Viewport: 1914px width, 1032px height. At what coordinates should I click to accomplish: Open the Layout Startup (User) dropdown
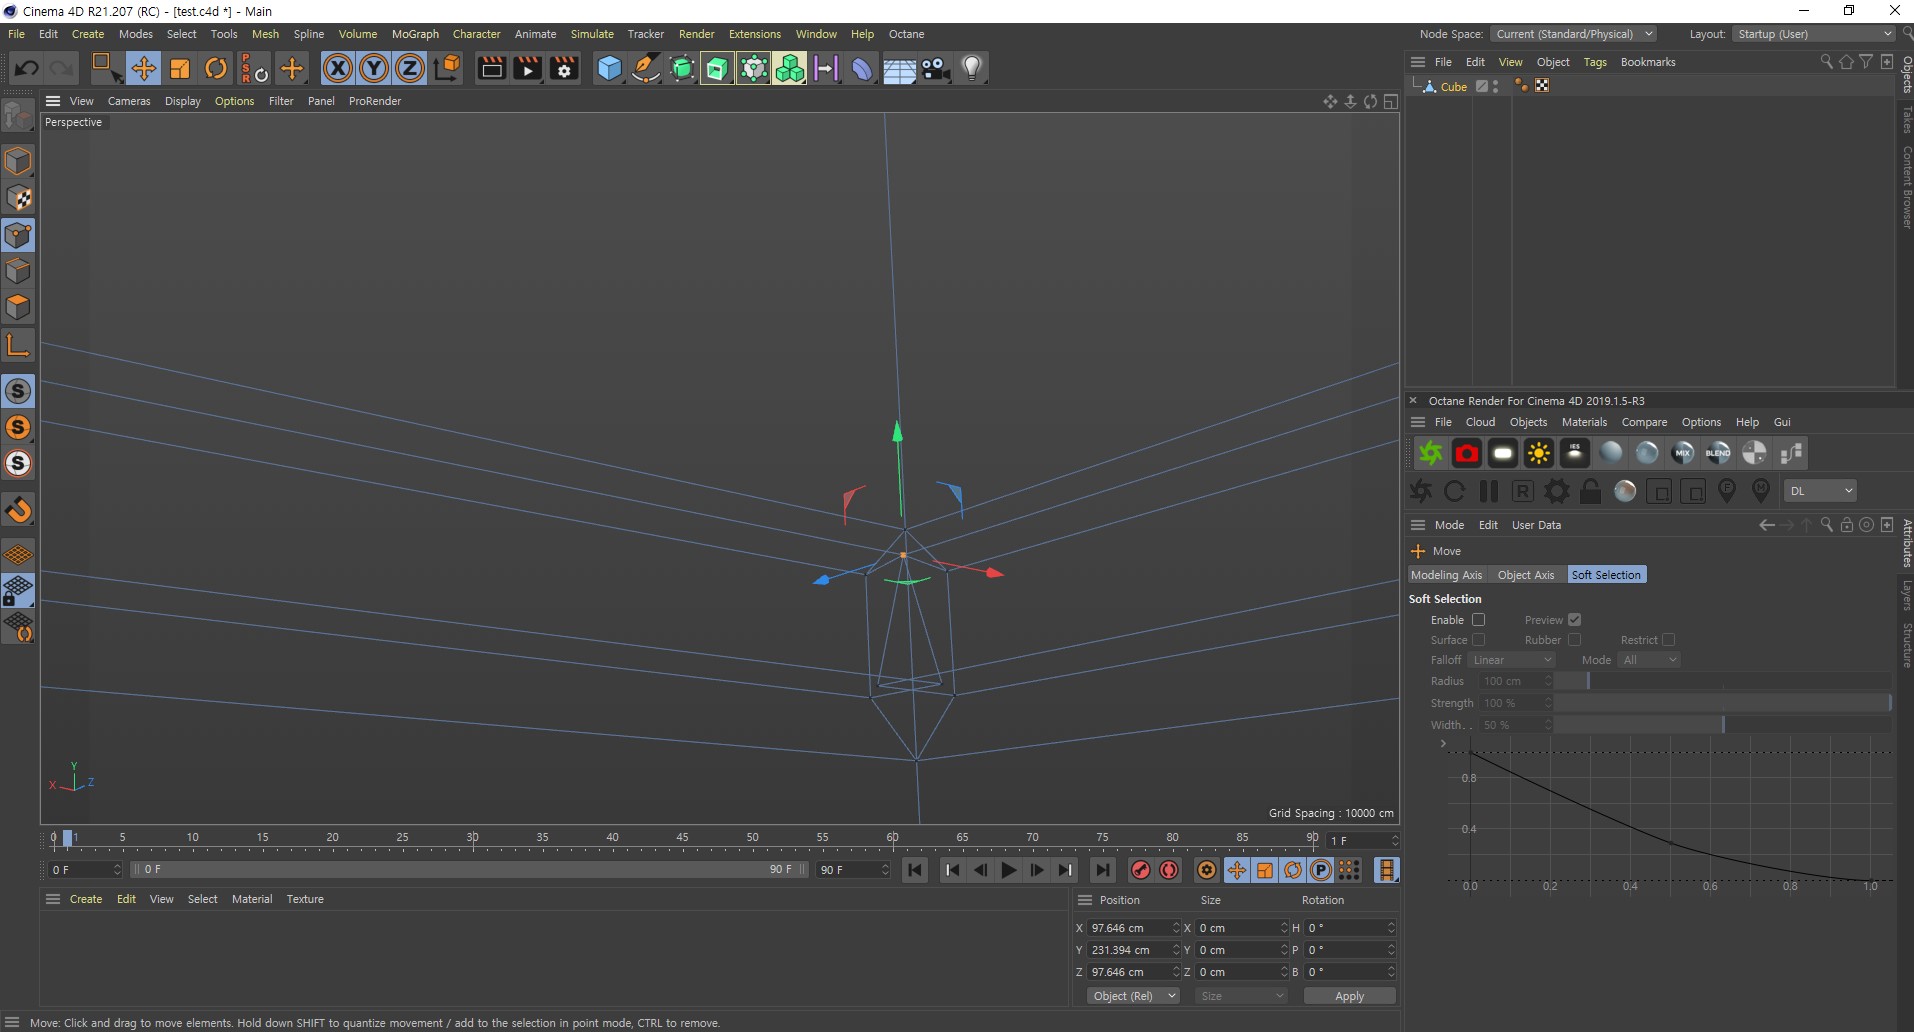coord(1814,34)
